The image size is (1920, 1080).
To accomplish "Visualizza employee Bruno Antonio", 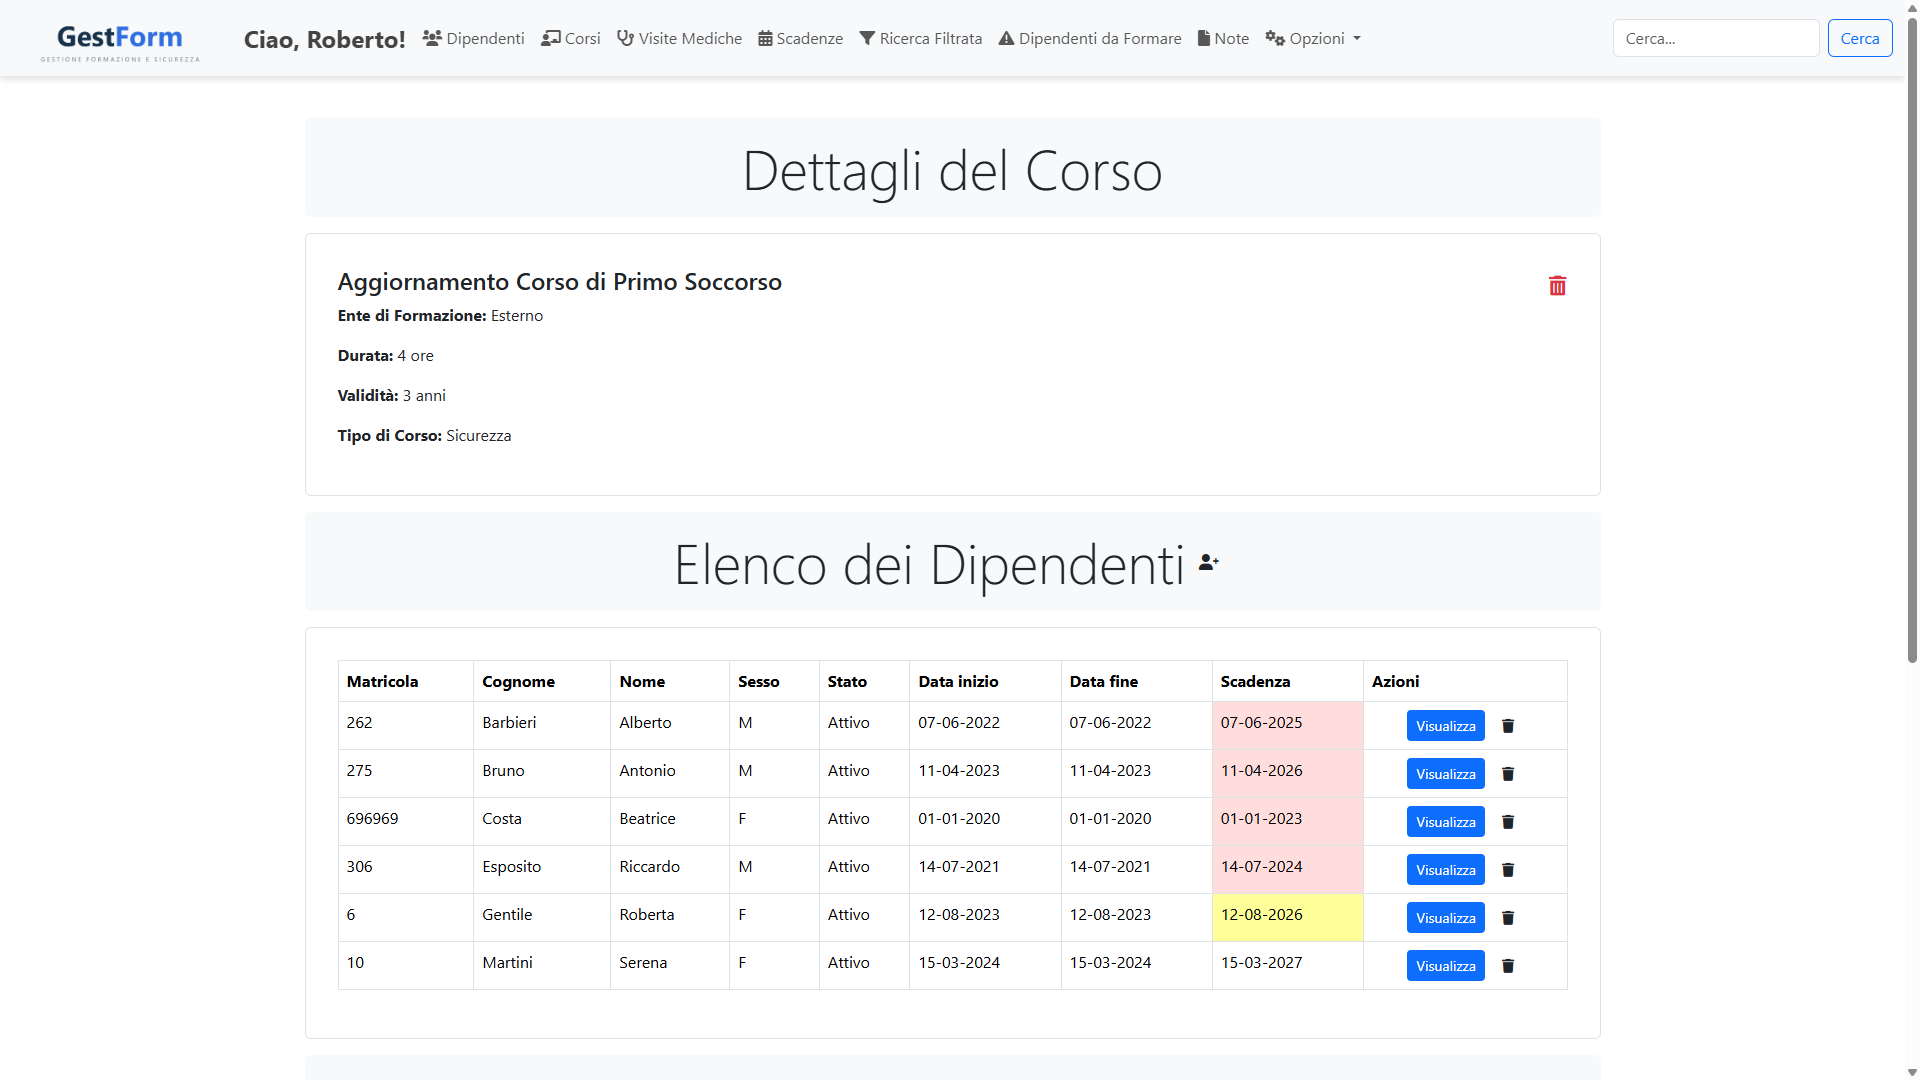I will 1445,774.
